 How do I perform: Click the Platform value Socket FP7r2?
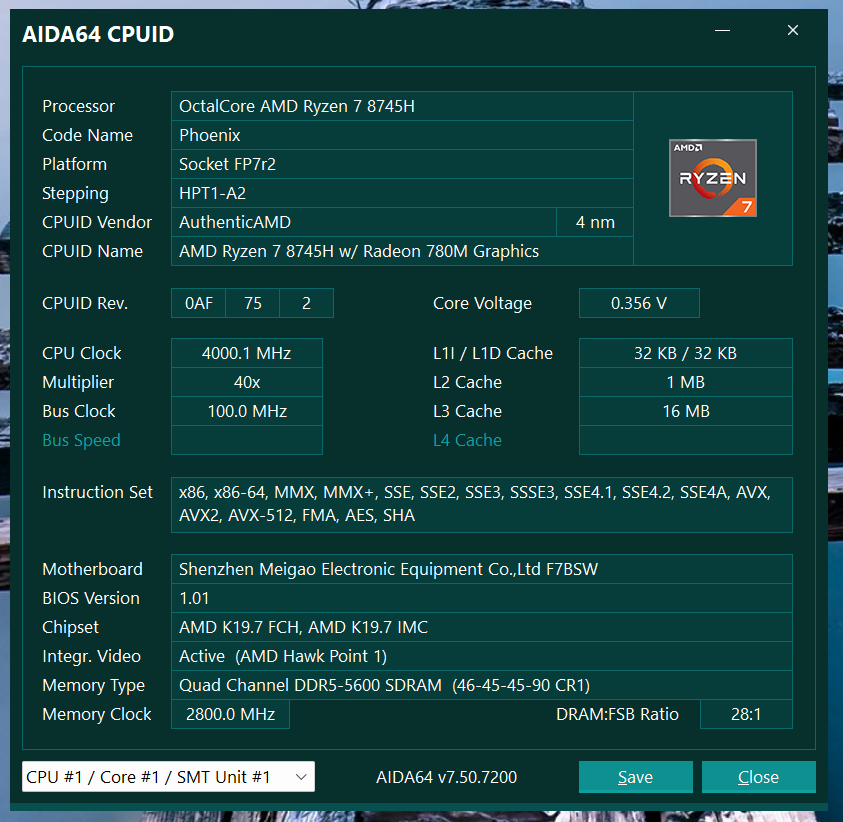coord(402,165)
